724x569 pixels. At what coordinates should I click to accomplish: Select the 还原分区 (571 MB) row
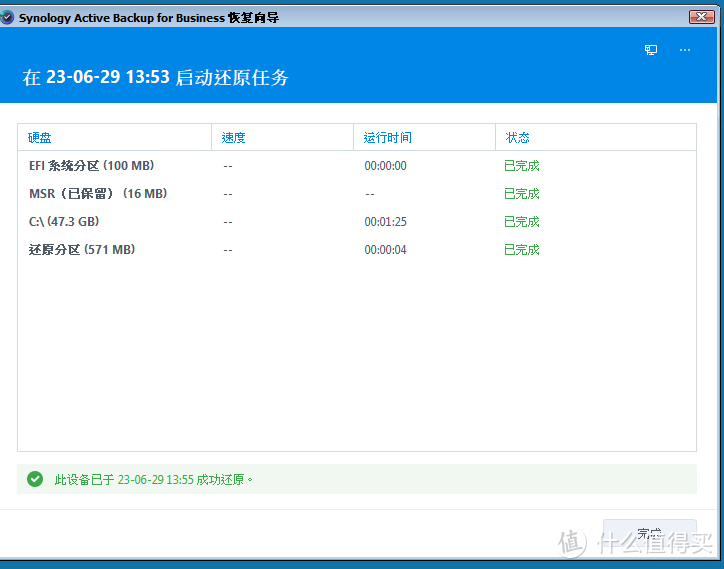356,250
